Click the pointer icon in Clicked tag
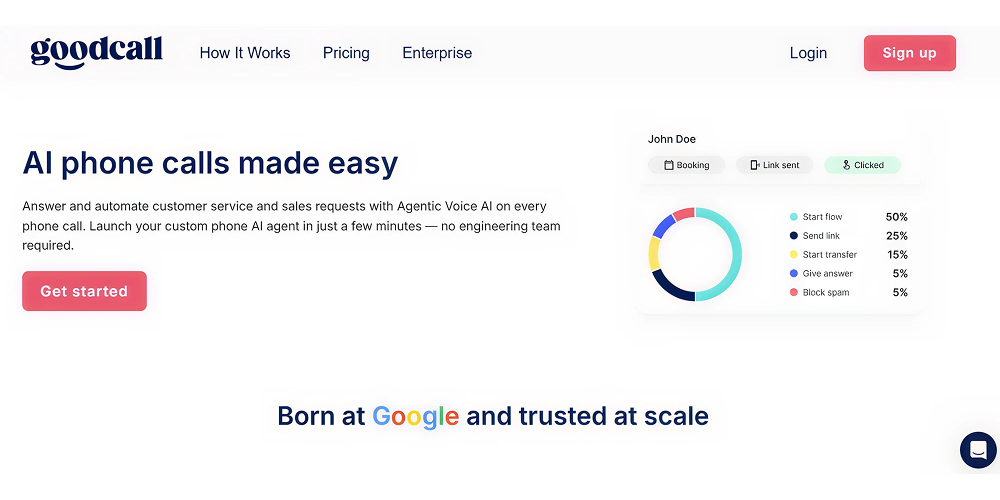This screenshot has width=1000, height=500. pyautogui.click(x=846, y=165)
